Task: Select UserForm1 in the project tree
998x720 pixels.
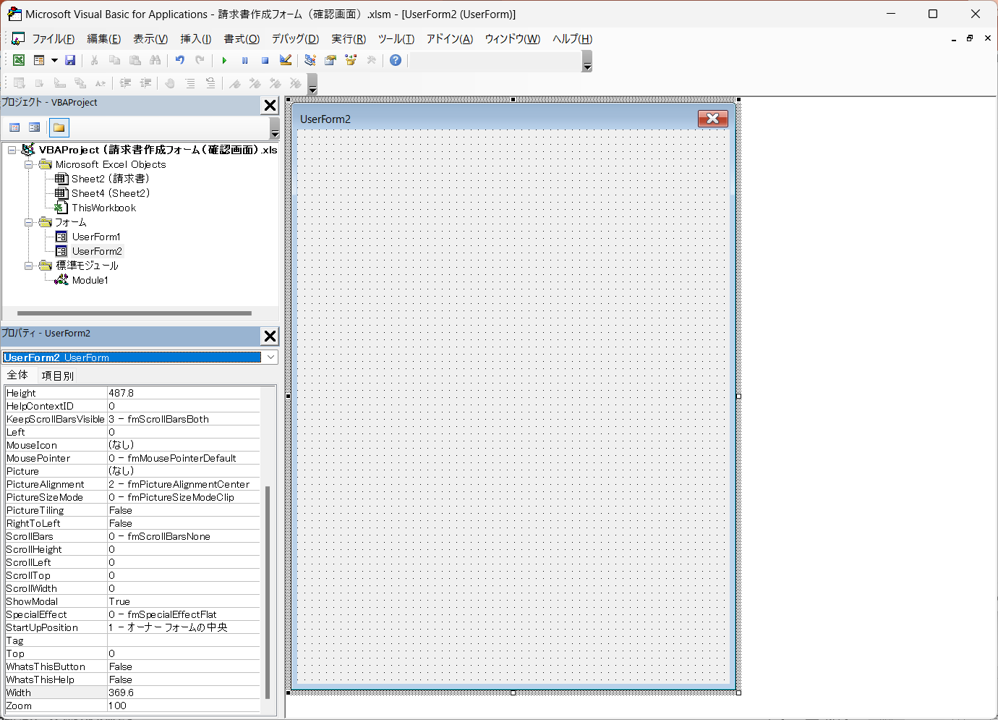Action: pos(96,237)
